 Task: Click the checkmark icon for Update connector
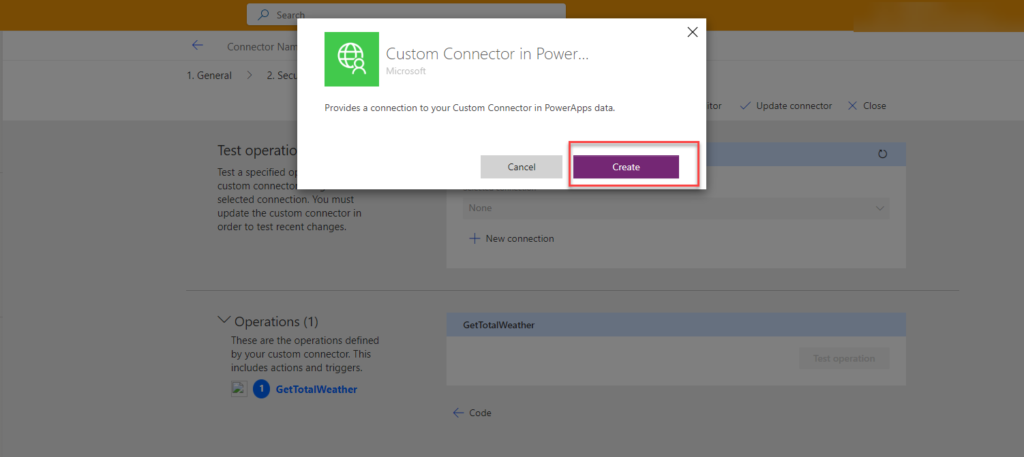[744, 106]
